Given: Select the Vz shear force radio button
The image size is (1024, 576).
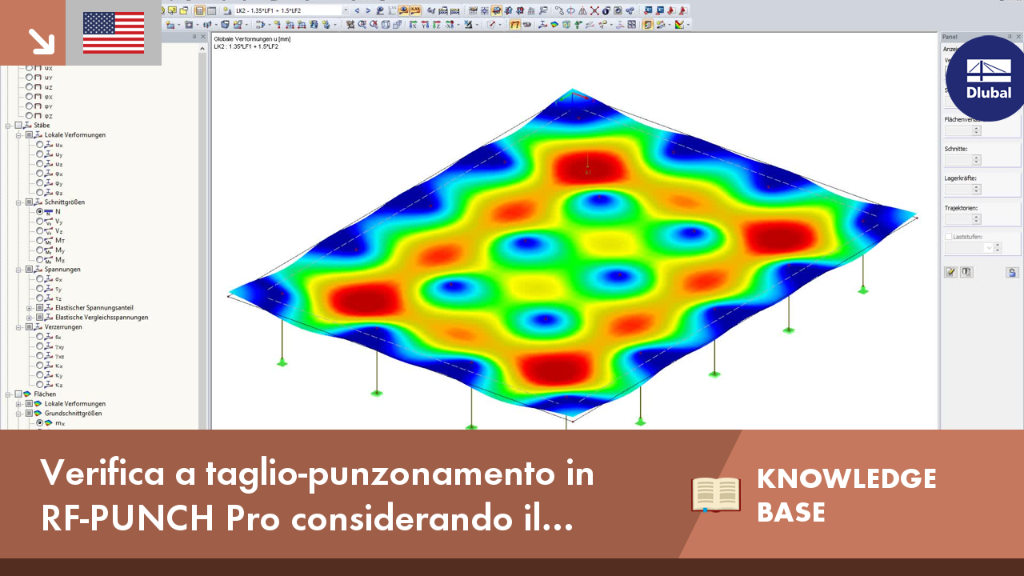Looking at the screenshot, I should point(40,231).
